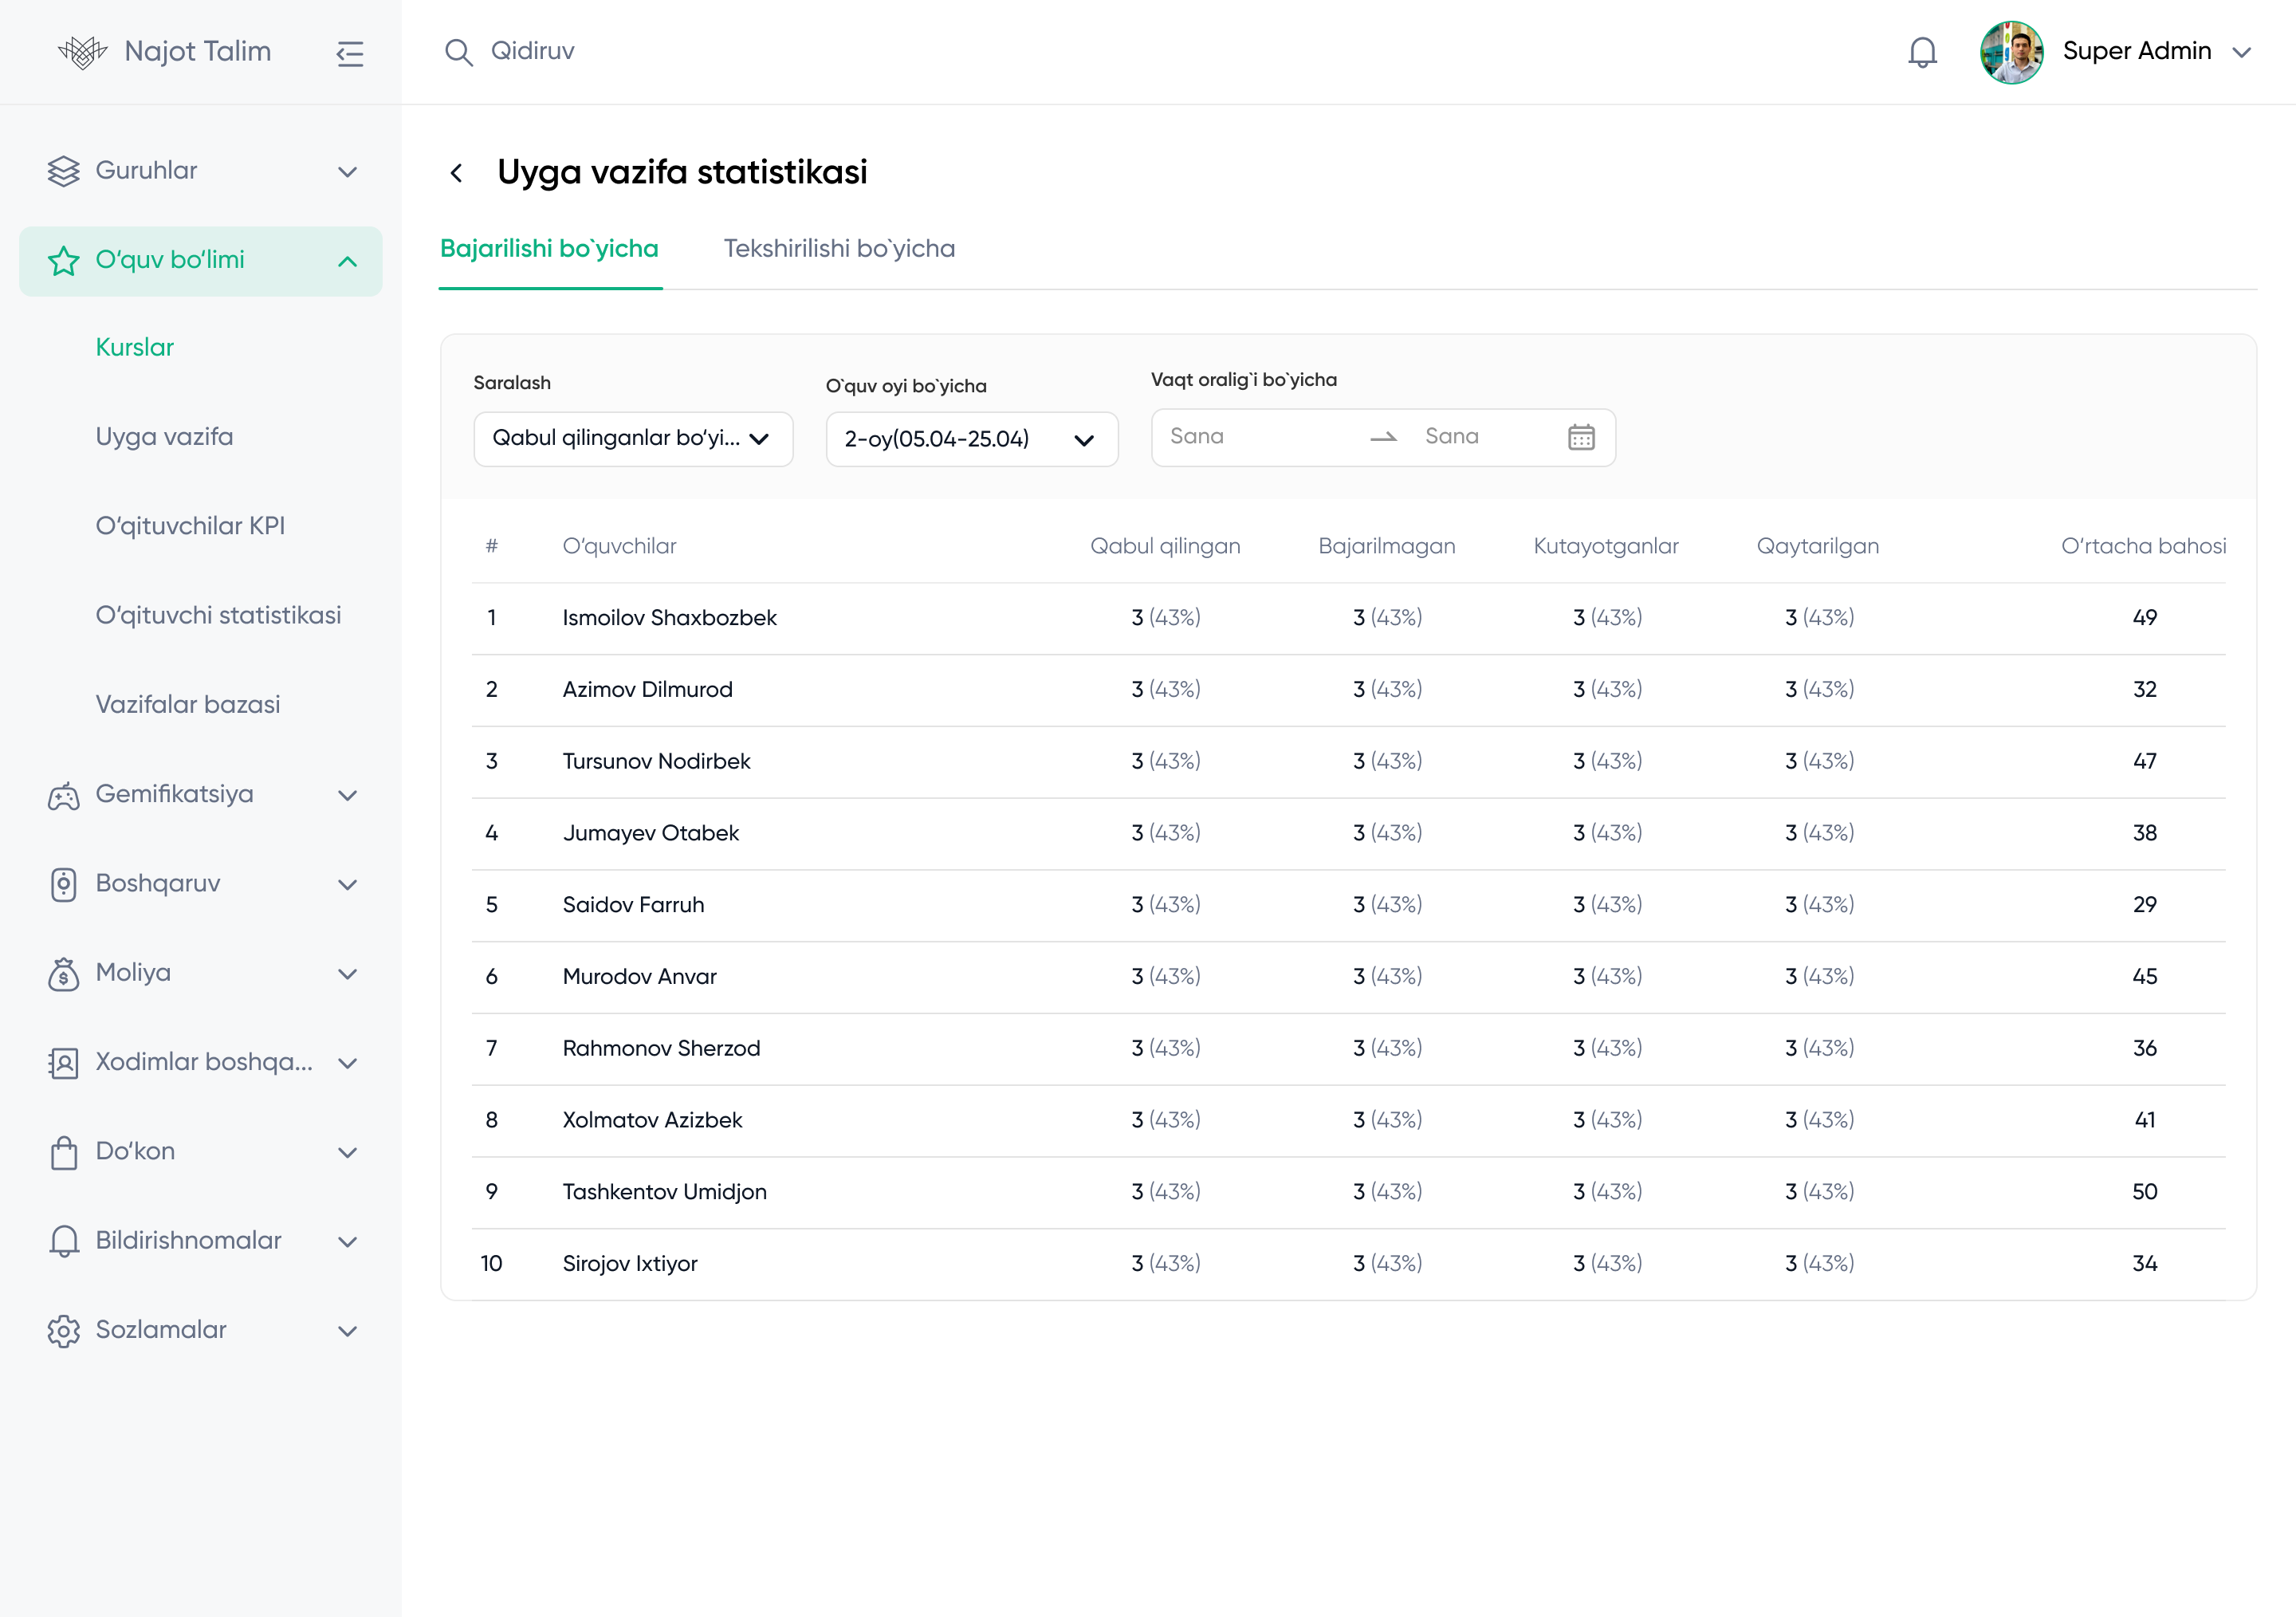Expand the Guruhlar sidebar section

347,172
